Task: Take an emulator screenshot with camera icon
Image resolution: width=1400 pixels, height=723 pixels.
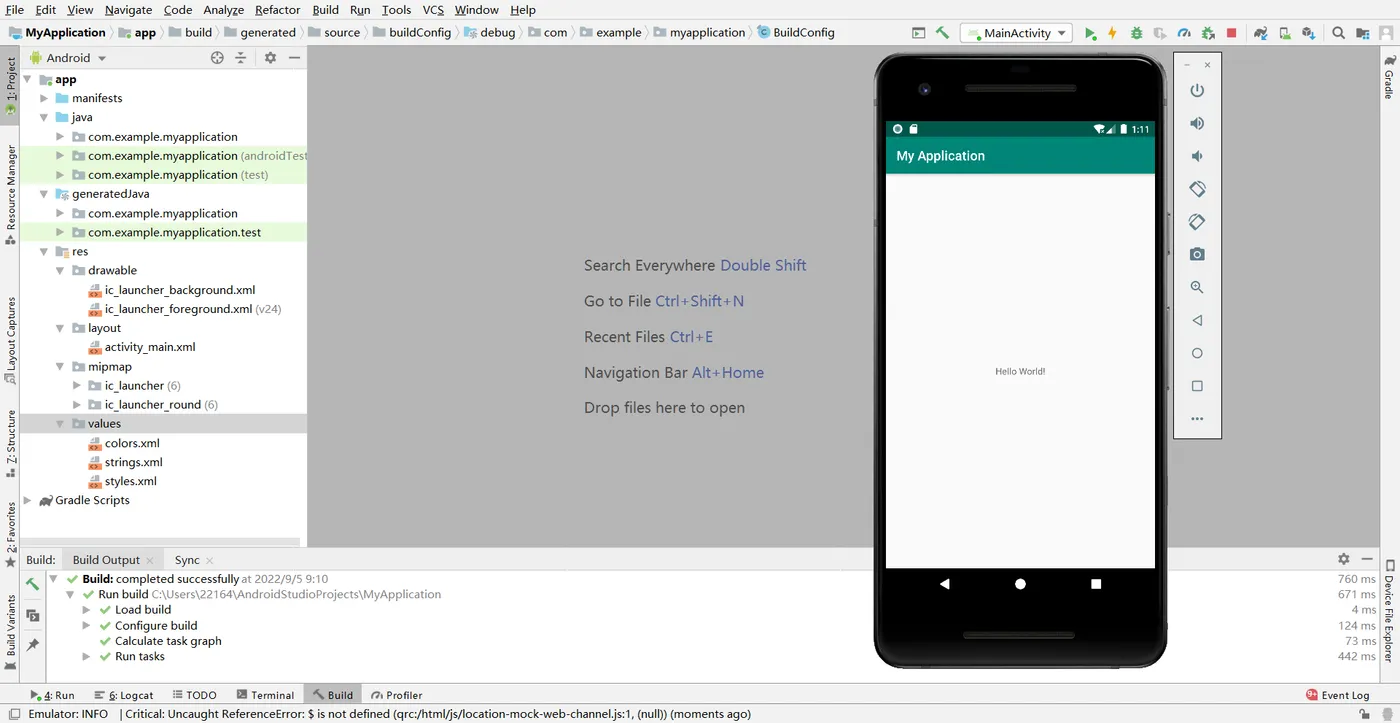Action: click(1197, 255)
